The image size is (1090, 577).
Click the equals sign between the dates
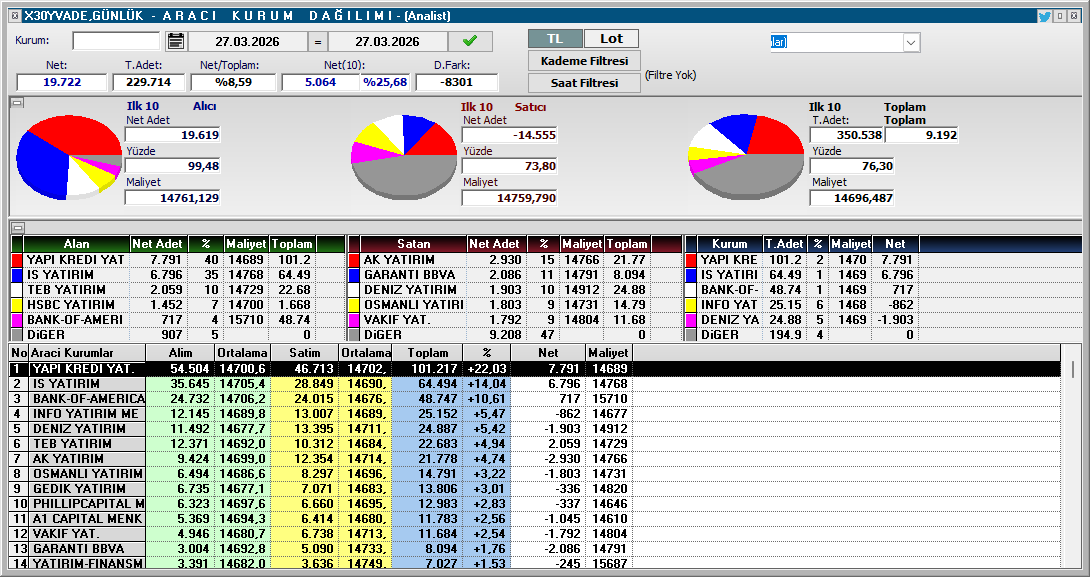[317, 42]
